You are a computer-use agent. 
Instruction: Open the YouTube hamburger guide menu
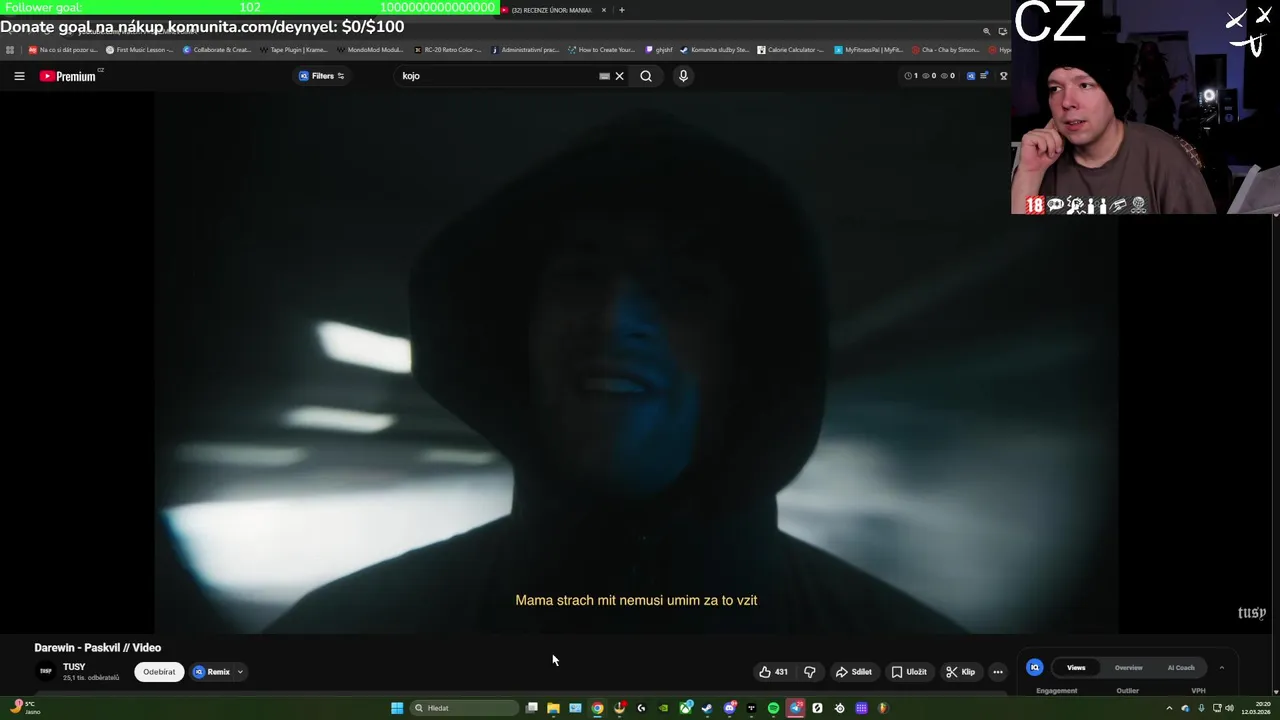(x=19, y=76)
